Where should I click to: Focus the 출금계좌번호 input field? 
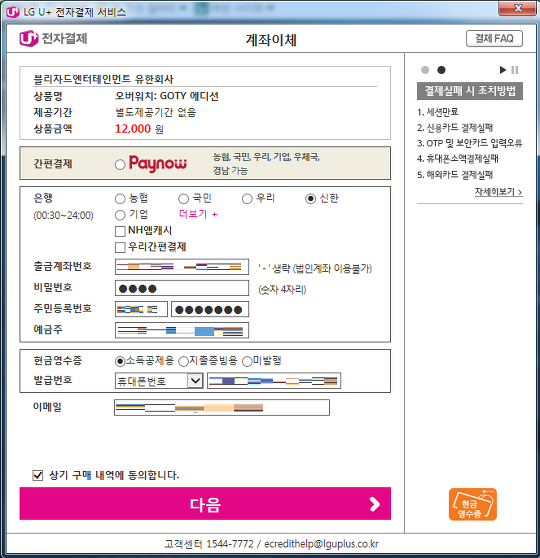click(x=182, y=267)
